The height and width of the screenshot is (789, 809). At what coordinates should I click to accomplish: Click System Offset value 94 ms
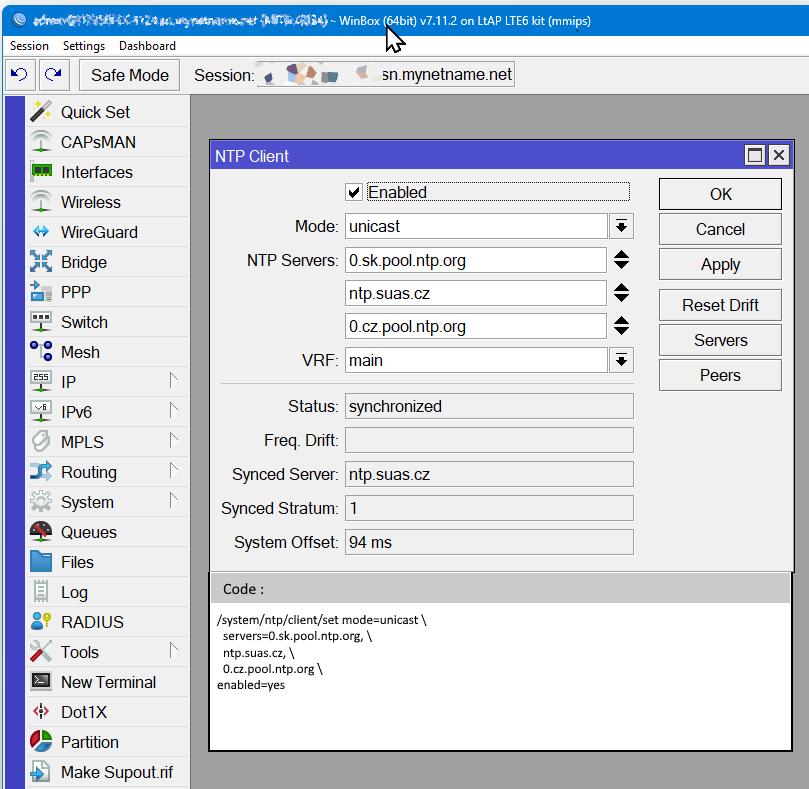click(x=489, y=542)
